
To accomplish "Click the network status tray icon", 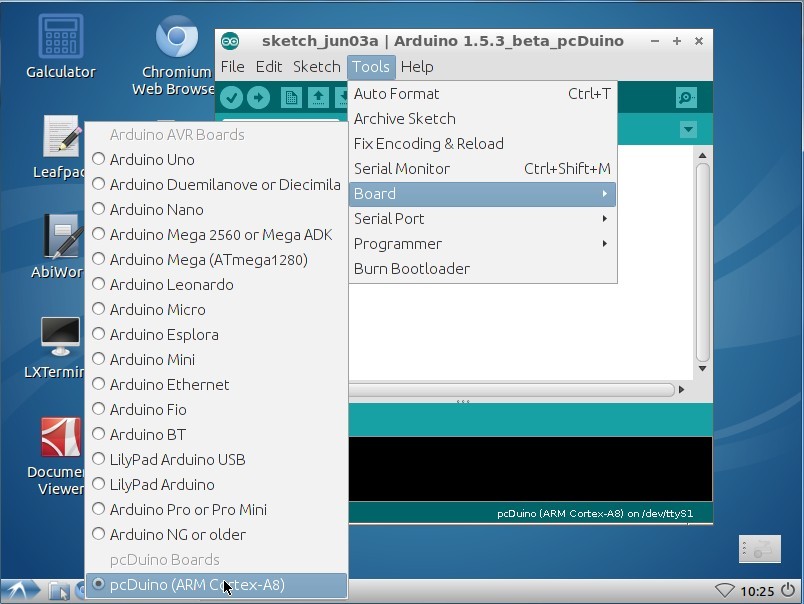I will pos(725,591).
